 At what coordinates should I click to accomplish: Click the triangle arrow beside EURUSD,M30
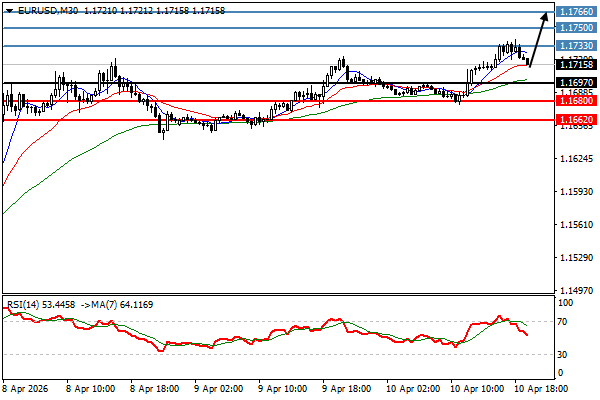pyautogui.click(x=9, y=9)
